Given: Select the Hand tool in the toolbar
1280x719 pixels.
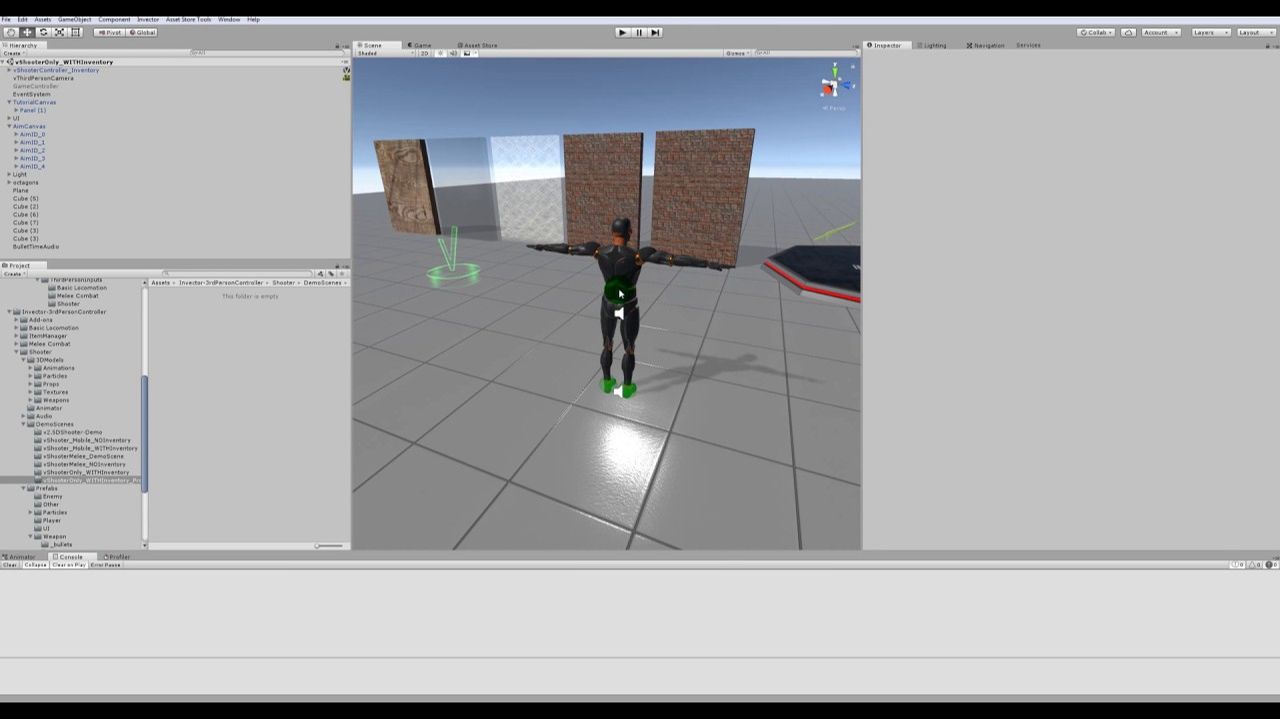Looking at the screenshot, I should click(11, 32).
